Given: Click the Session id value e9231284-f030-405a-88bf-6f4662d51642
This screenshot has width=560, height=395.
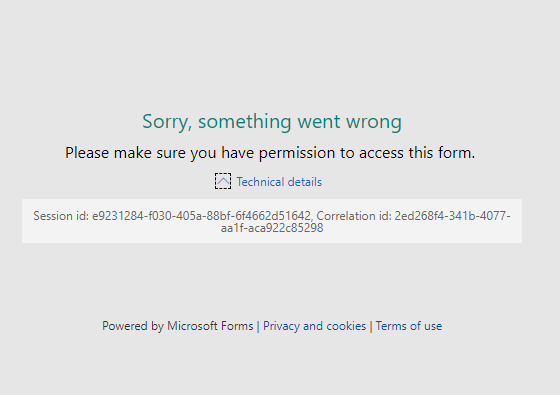Looking at the screenshot, I should point(201,216).
